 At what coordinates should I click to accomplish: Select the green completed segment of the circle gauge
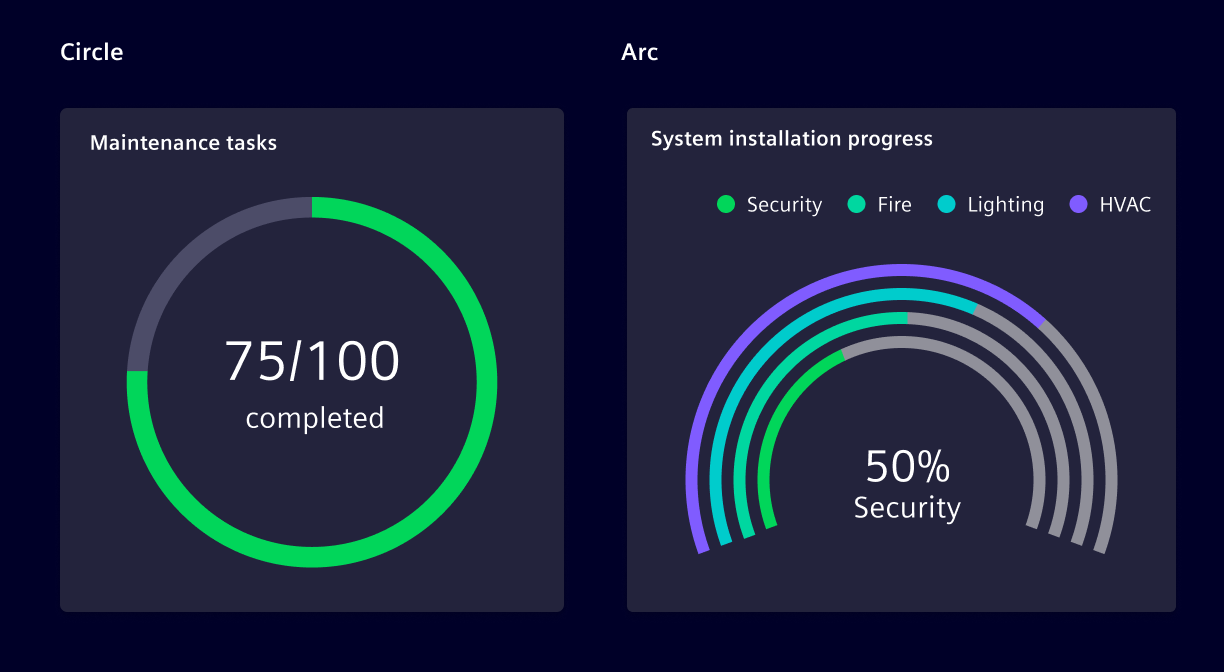[486, 382]
